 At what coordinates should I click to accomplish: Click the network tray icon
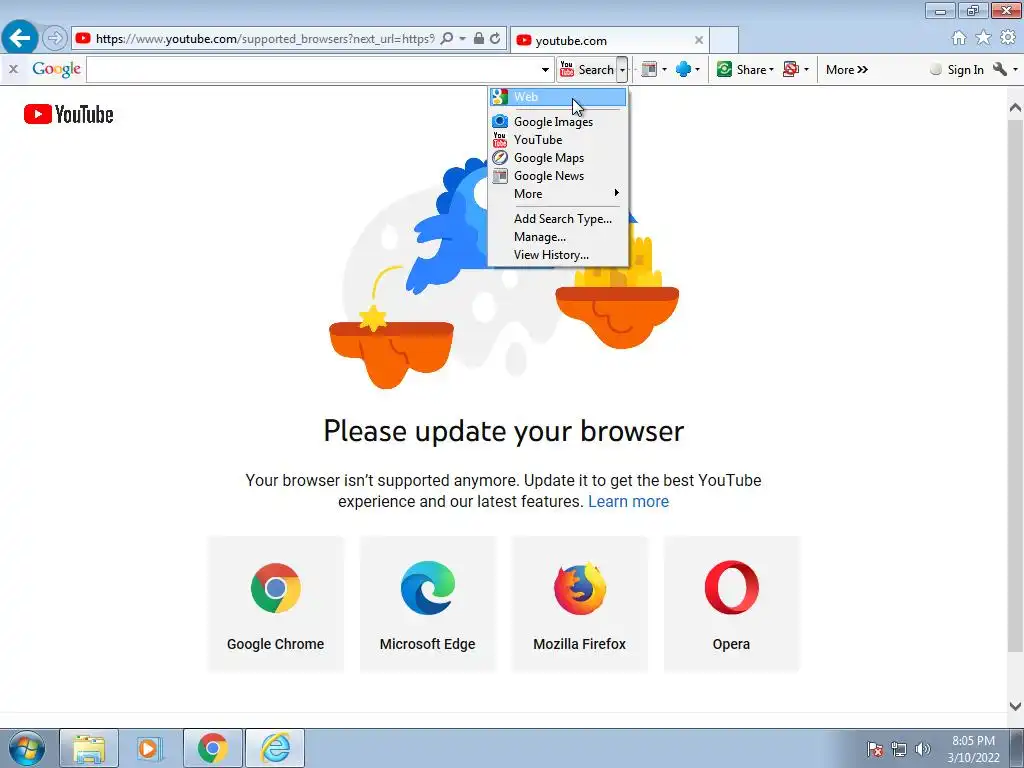tap(899, 749)
